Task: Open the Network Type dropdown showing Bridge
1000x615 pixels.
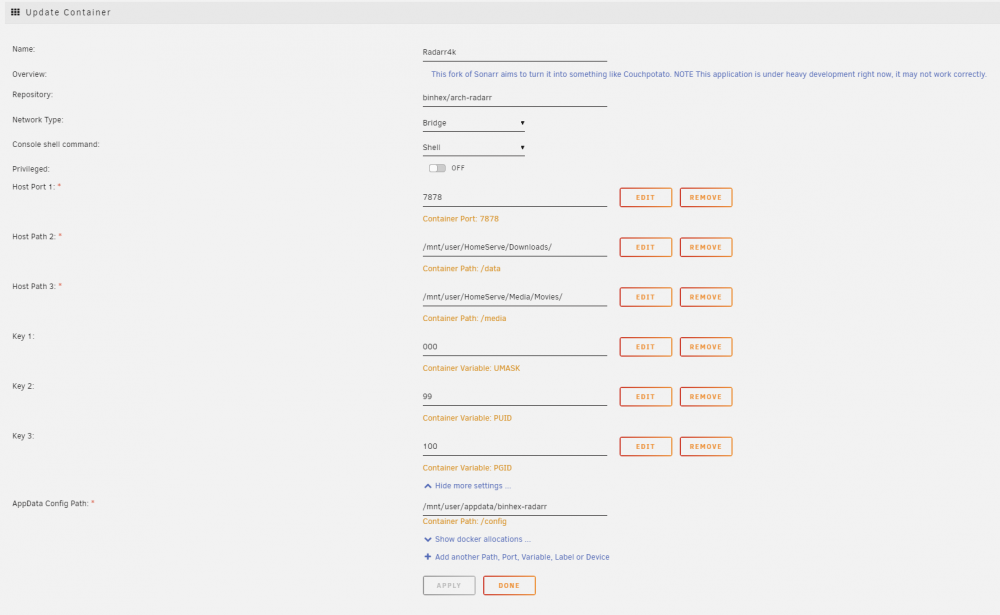Action: 473,123
